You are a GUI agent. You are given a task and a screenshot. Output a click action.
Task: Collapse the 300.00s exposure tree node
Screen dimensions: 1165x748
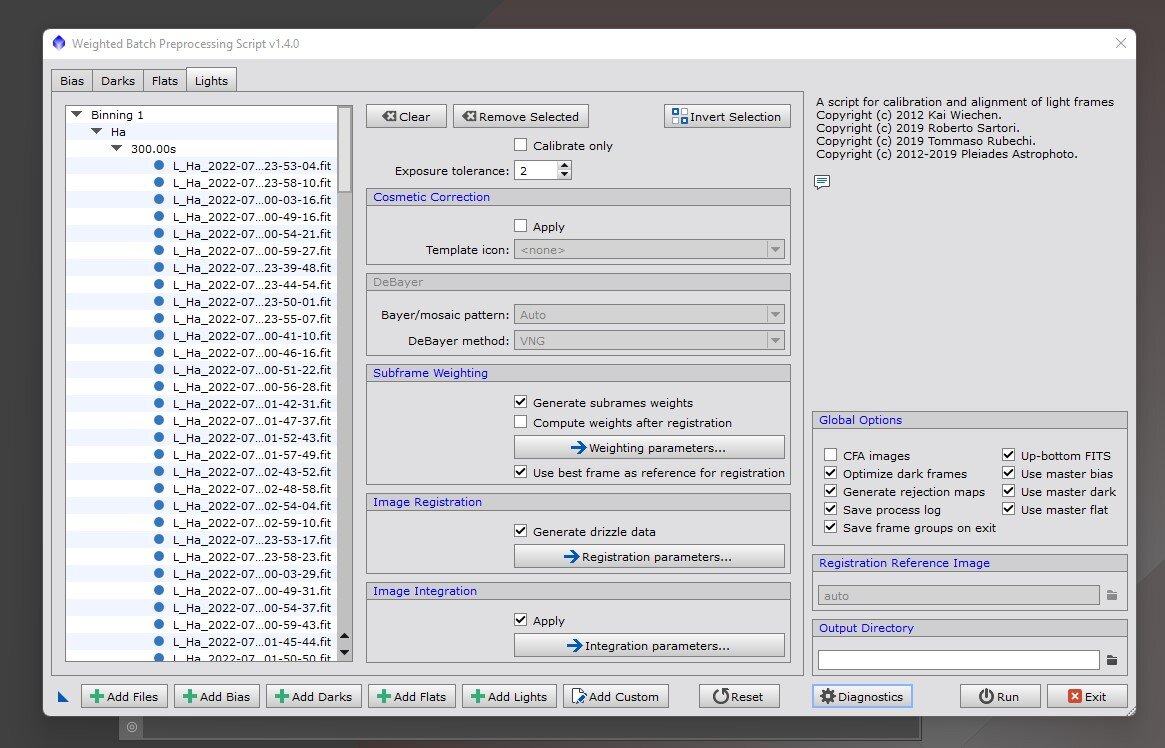(x=117, y=149)
